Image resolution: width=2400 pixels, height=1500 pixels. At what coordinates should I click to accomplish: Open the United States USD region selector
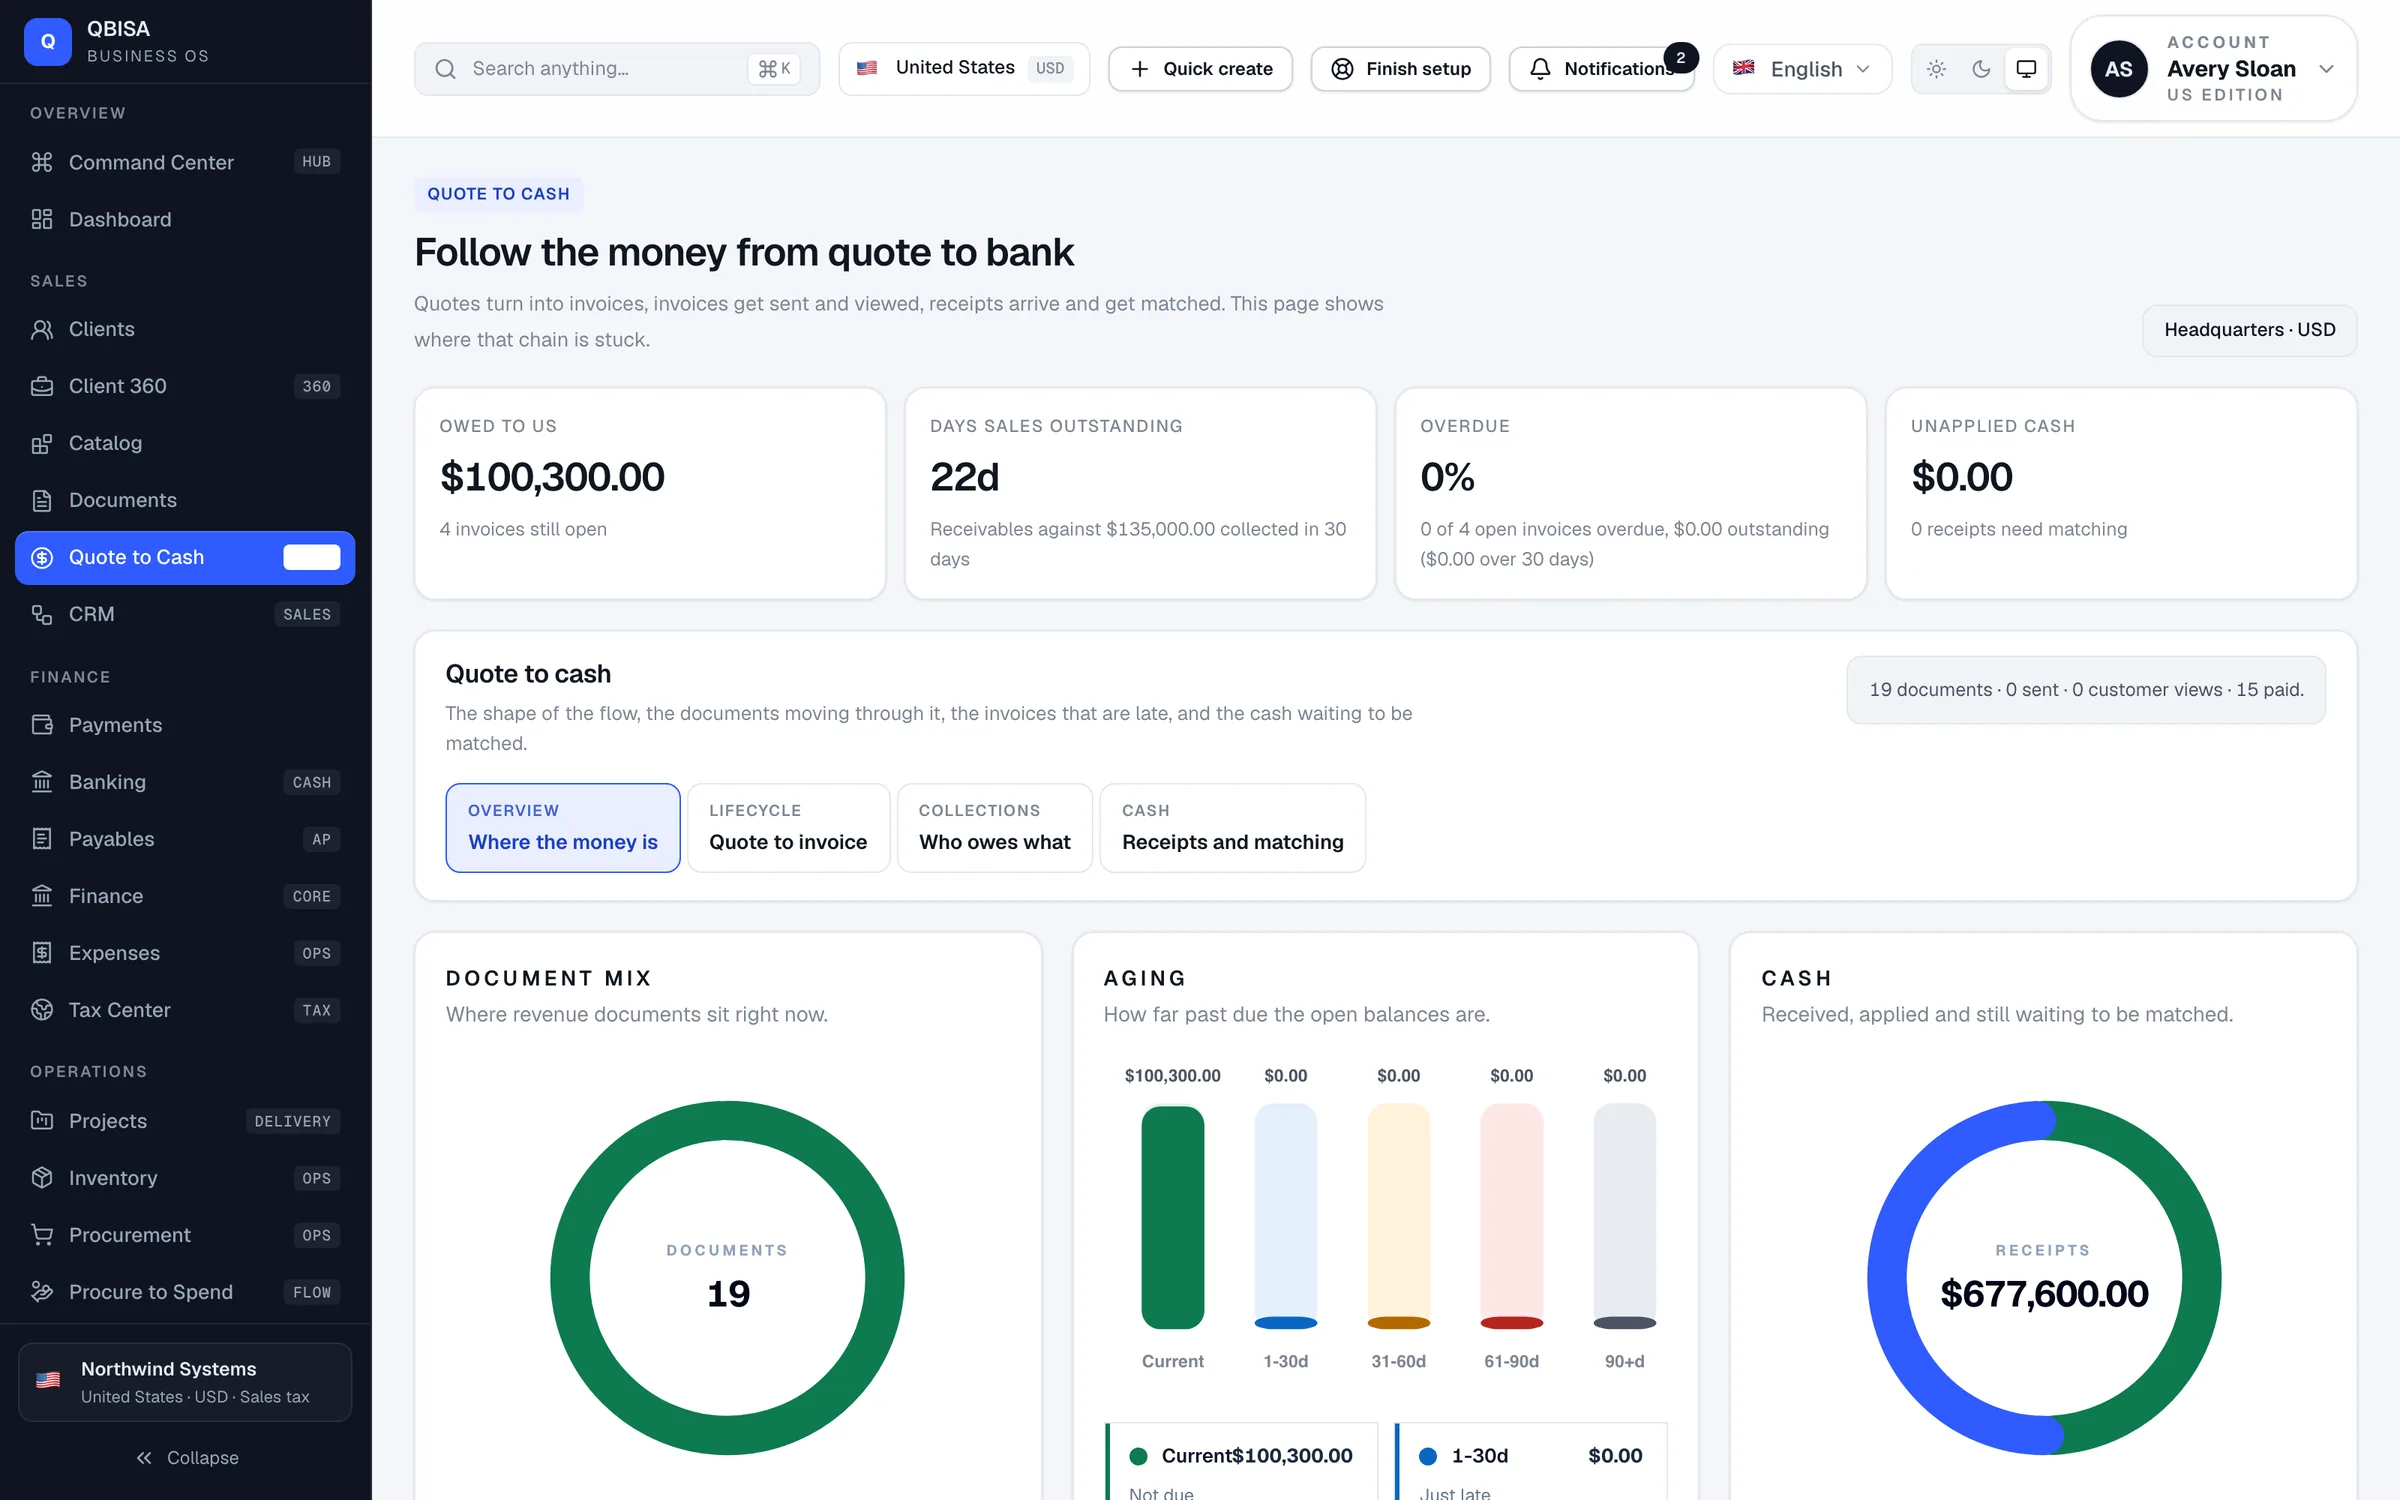[964, 69]
